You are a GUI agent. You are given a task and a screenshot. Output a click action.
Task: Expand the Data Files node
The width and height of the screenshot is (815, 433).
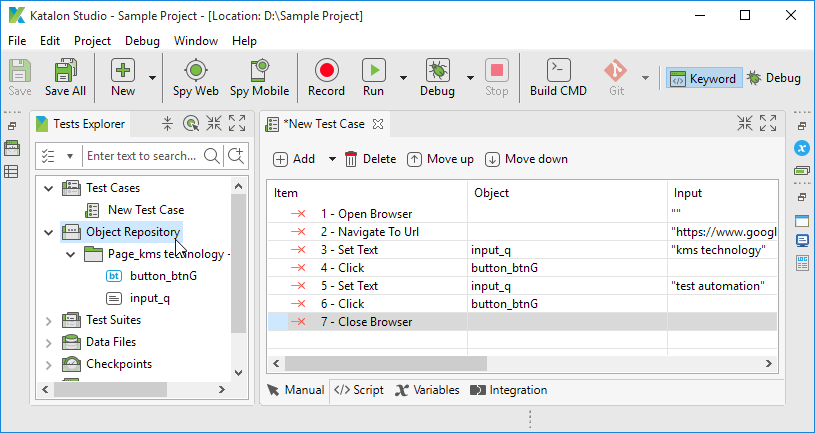(49, 343)
